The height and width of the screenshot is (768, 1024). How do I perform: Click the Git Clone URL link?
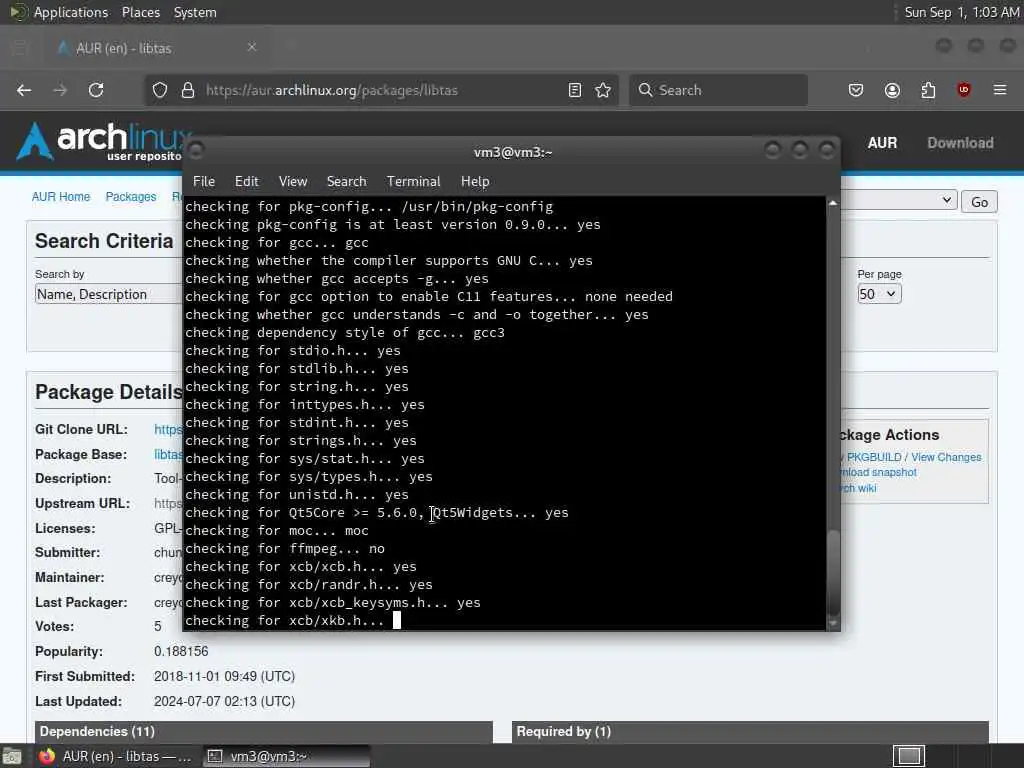point(168,430)
